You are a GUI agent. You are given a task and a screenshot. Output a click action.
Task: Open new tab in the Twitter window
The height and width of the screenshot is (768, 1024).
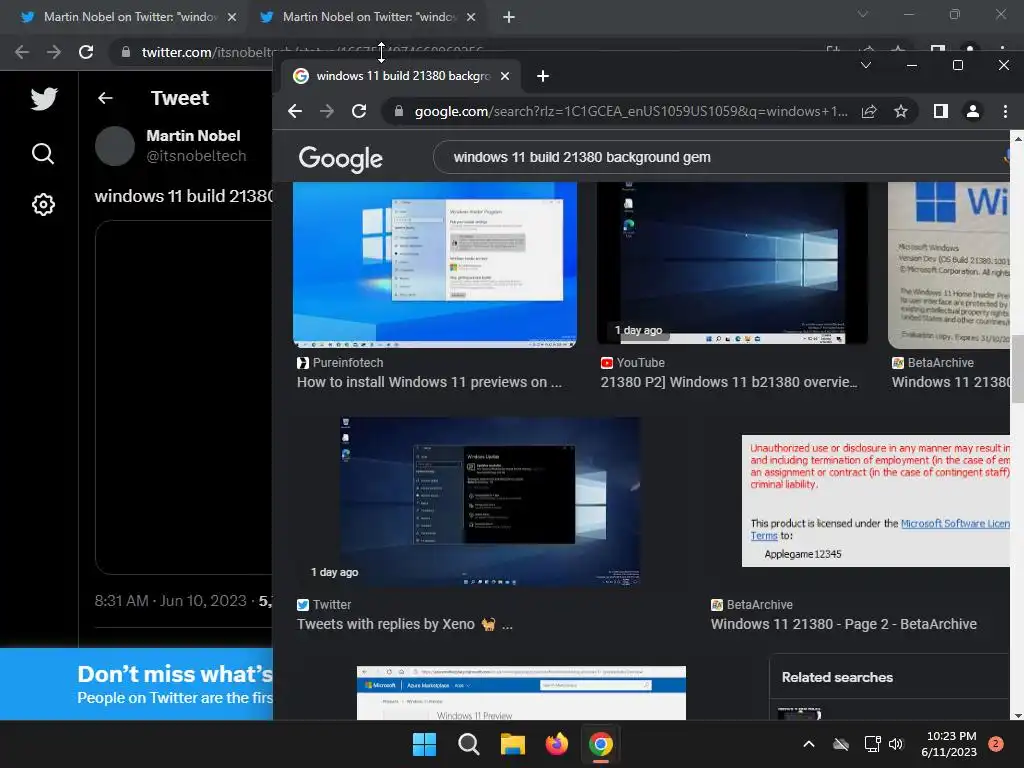coord(509,18)
